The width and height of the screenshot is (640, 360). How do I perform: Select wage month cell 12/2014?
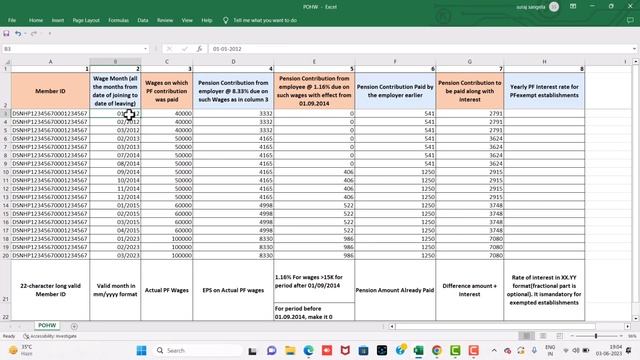(x=115, y=197)
